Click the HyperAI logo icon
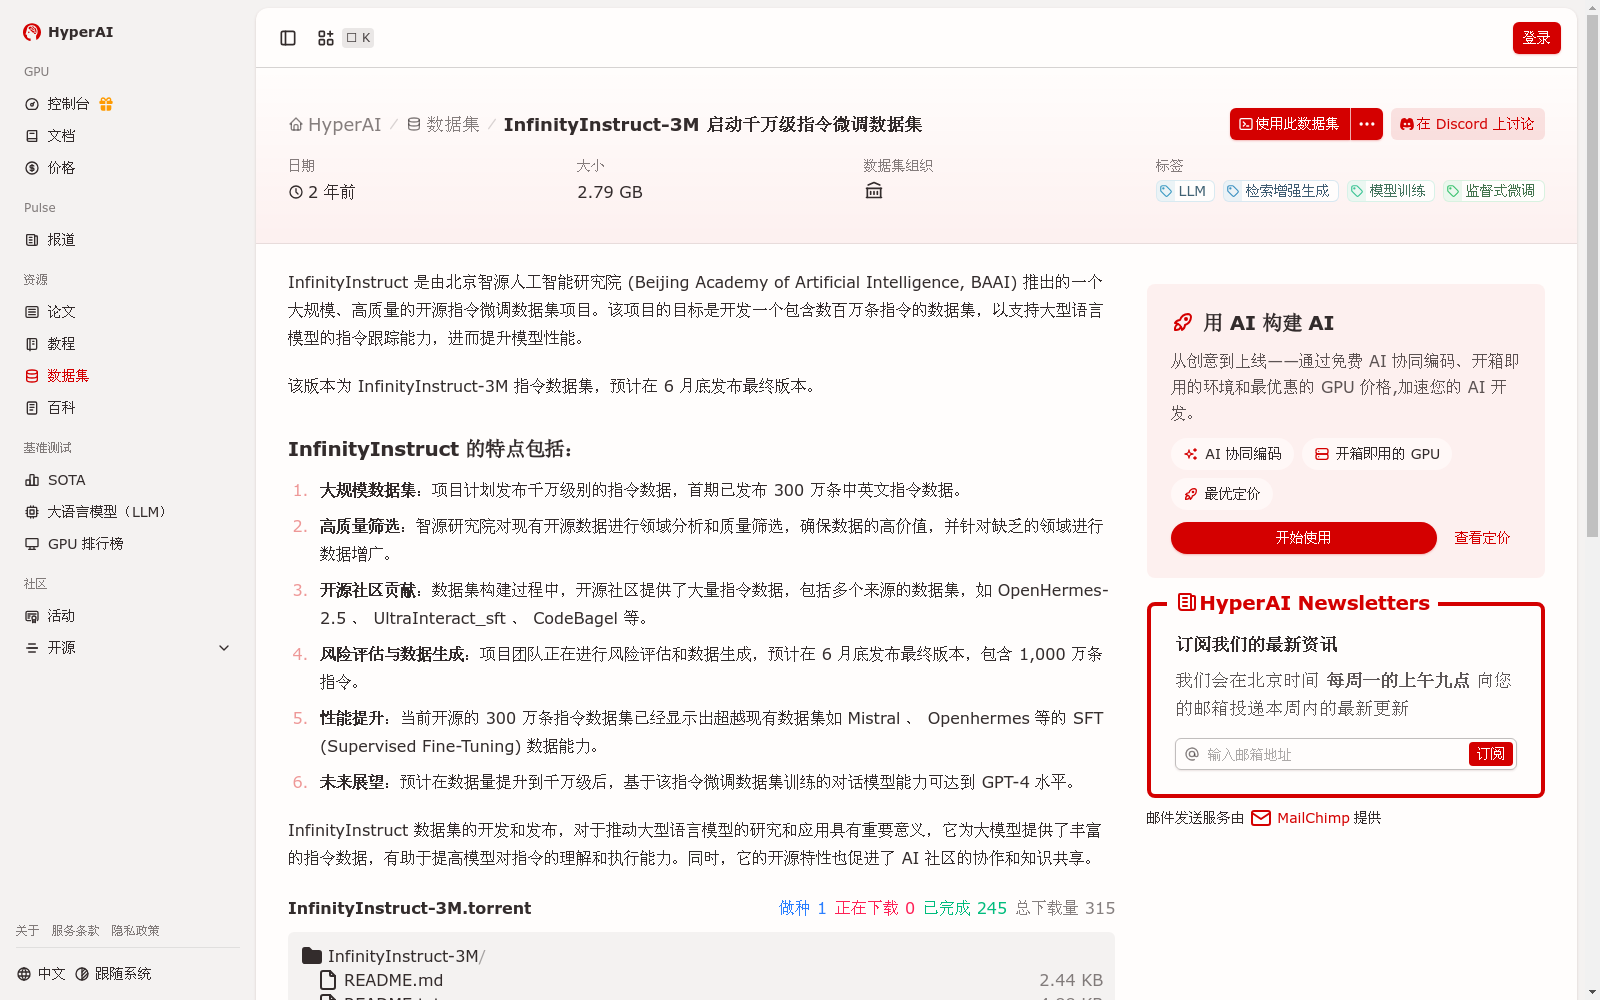This screenshot has width=1600, height=1000. pyautogui.click(x=32, y=32)
